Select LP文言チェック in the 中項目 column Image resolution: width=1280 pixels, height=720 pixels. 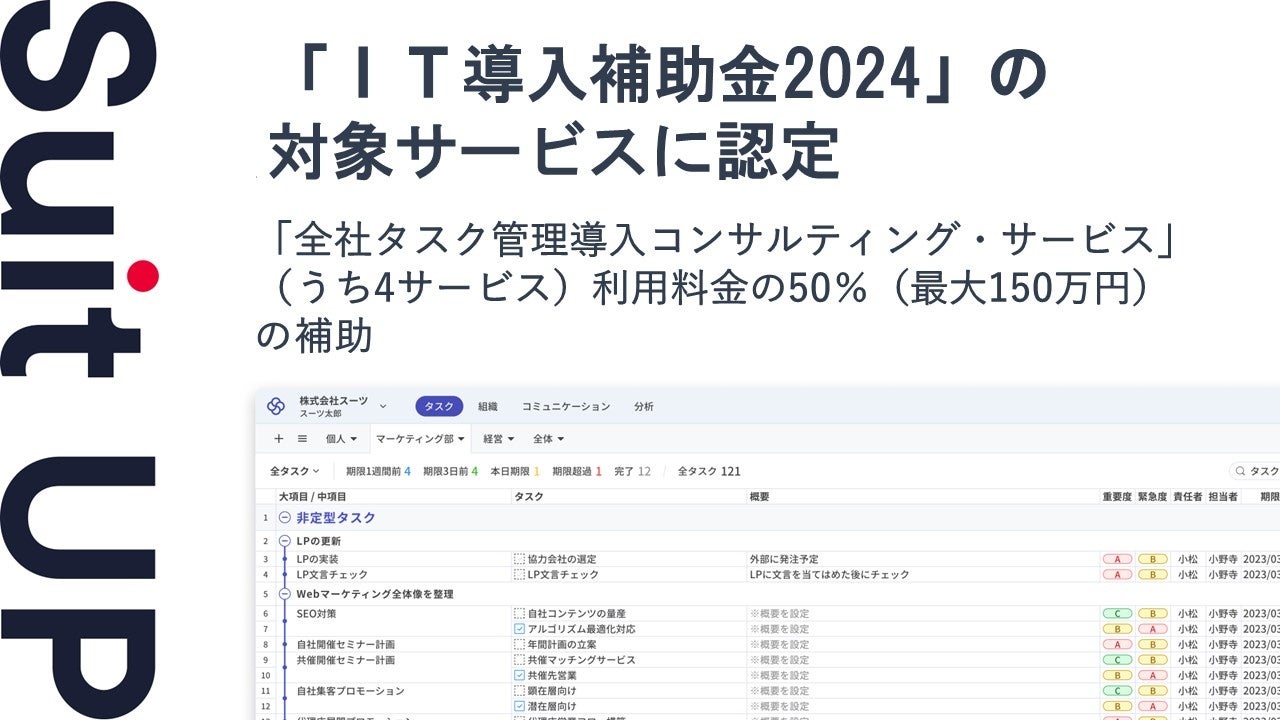(x=332, y=575)
